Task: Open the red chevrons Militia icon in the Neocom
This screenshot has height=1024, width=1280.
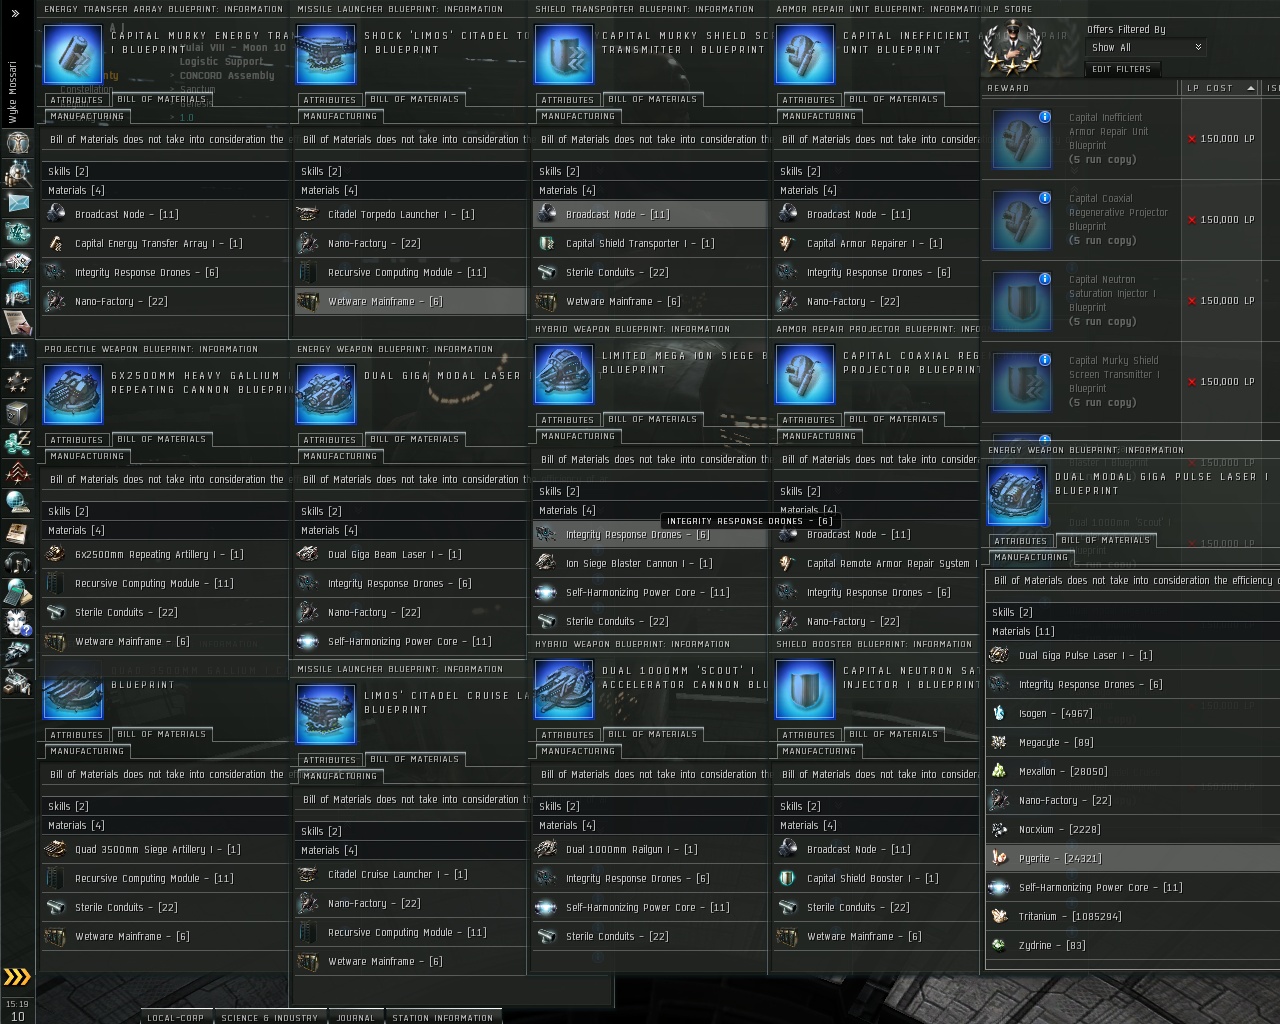Action: click(17, 473)
